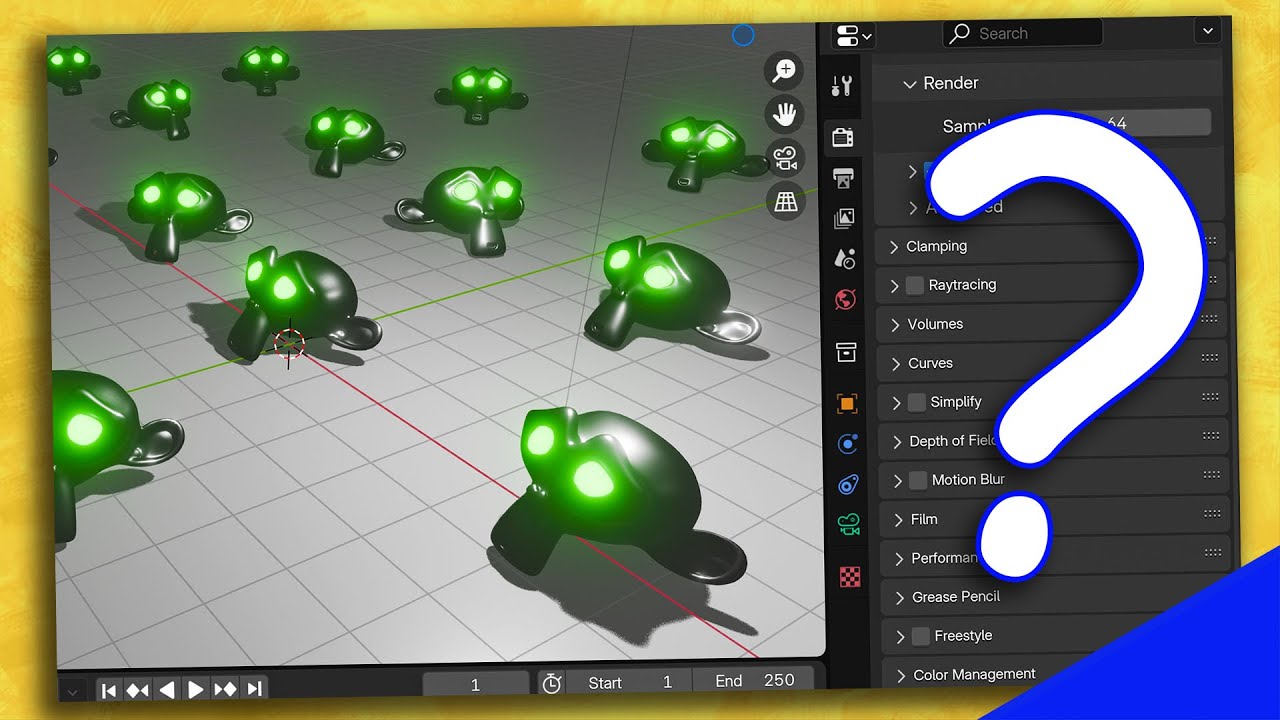
Task: Expand the Grease Pencil panel
Action: pos(900,598)
